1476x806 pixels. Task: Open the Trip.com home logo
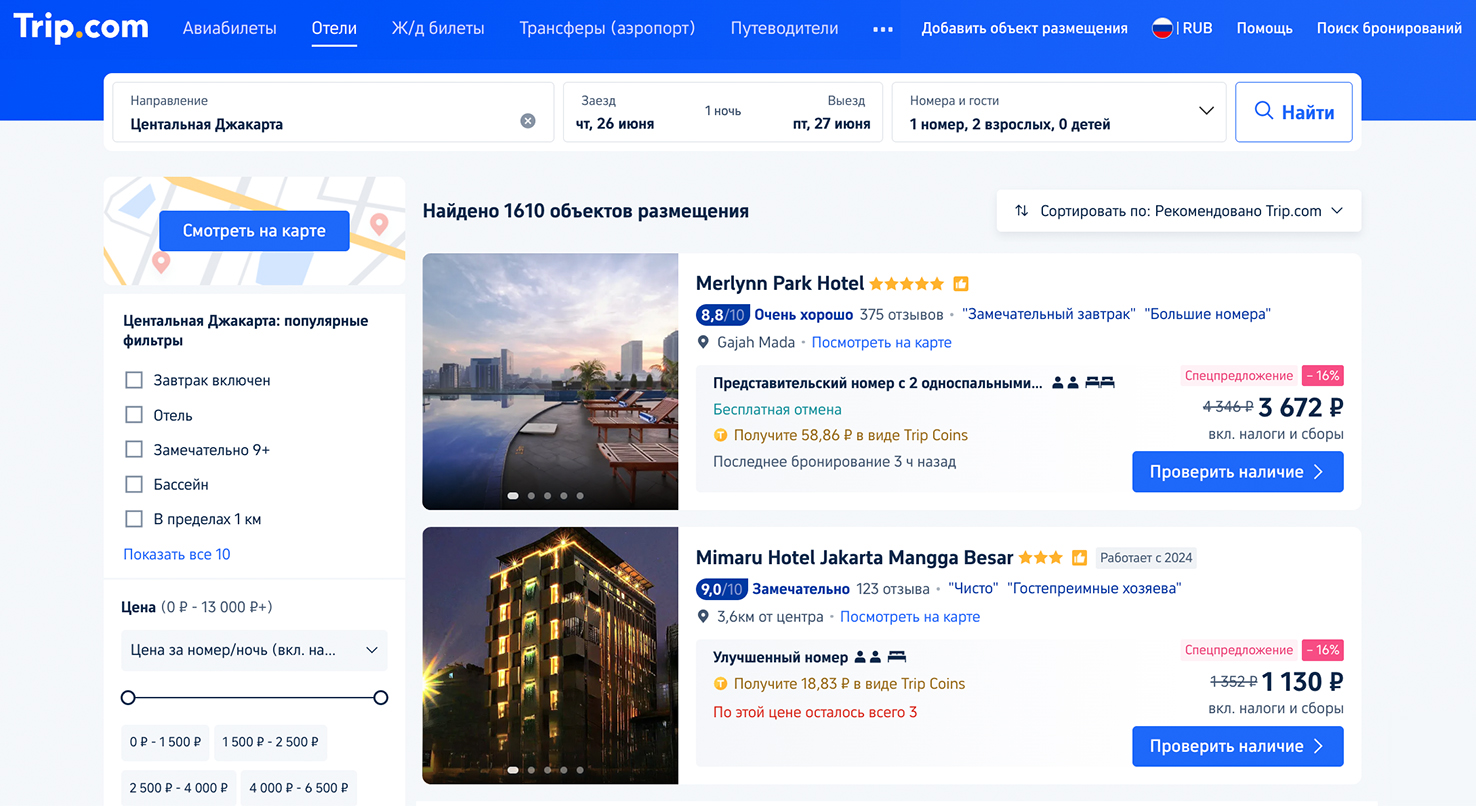point(81,28)
